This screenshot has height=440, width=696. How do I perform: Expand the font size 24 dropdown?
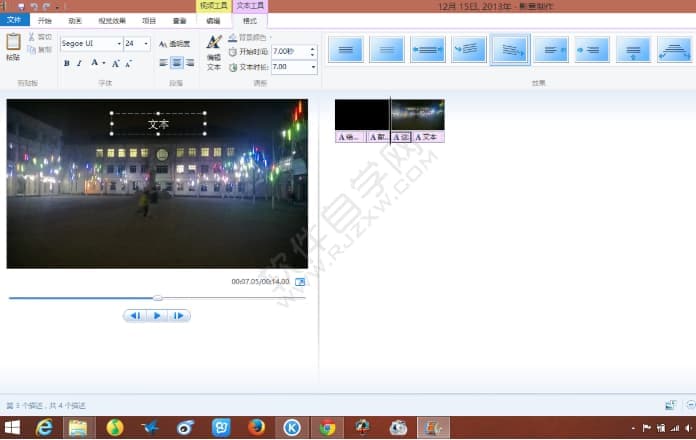[146, 44]
